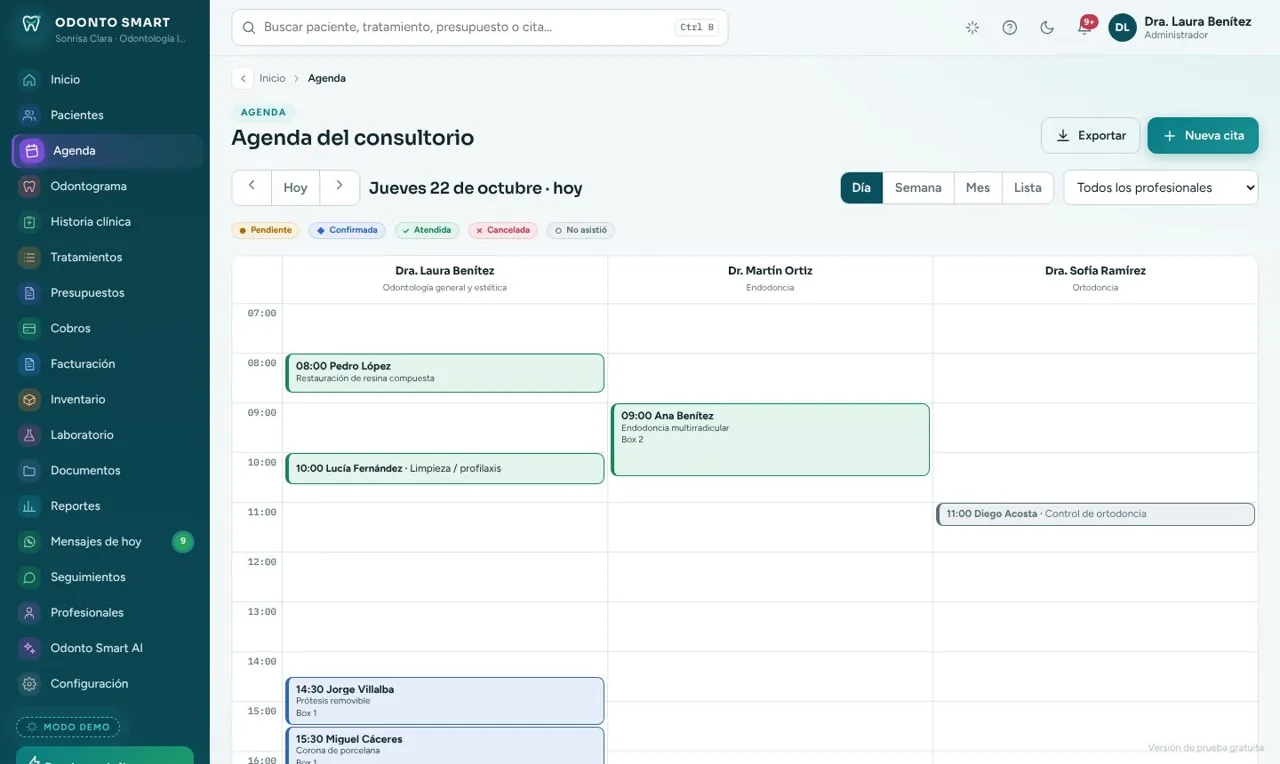
Task: Focus the patient search input field
Action: (x=480, y=28)
